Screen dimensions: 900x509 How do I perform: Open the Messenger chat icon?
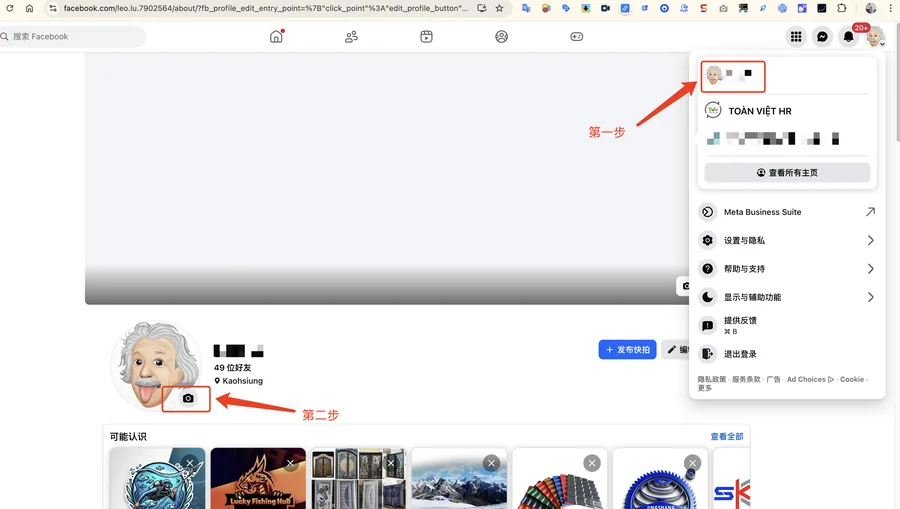pos(822,37)
